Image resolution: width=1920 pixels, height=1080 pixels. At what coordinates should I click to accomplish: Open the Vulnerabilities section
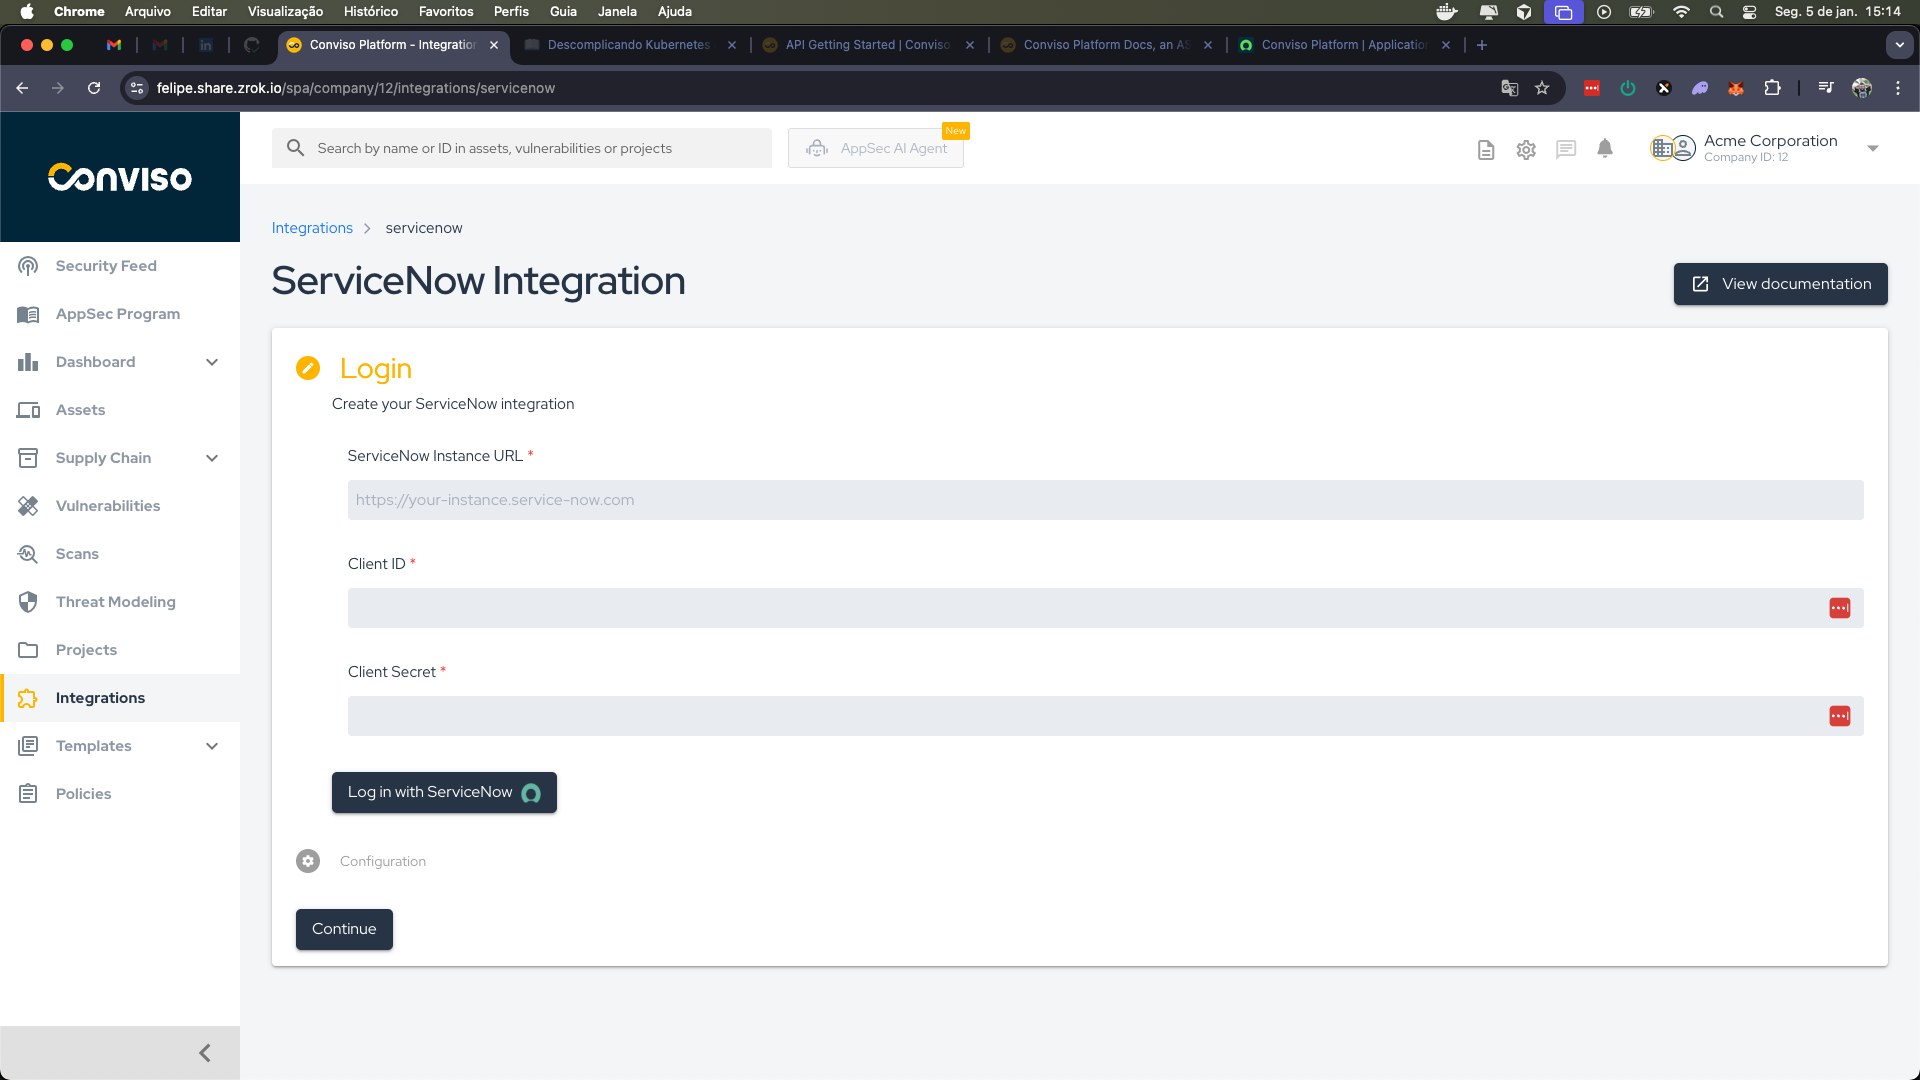pos(108,505)
